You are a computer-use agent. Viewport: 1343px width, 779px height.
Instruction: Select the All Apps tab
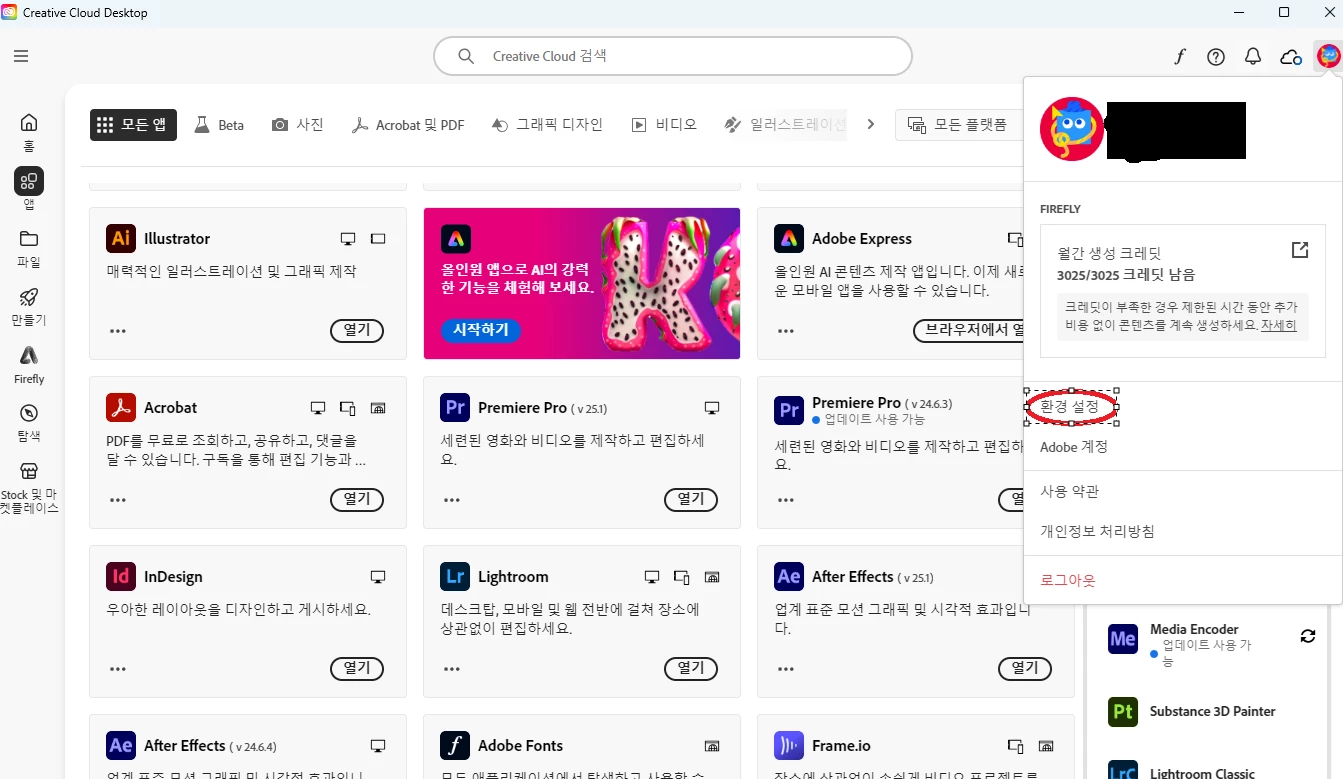[133, 125]
